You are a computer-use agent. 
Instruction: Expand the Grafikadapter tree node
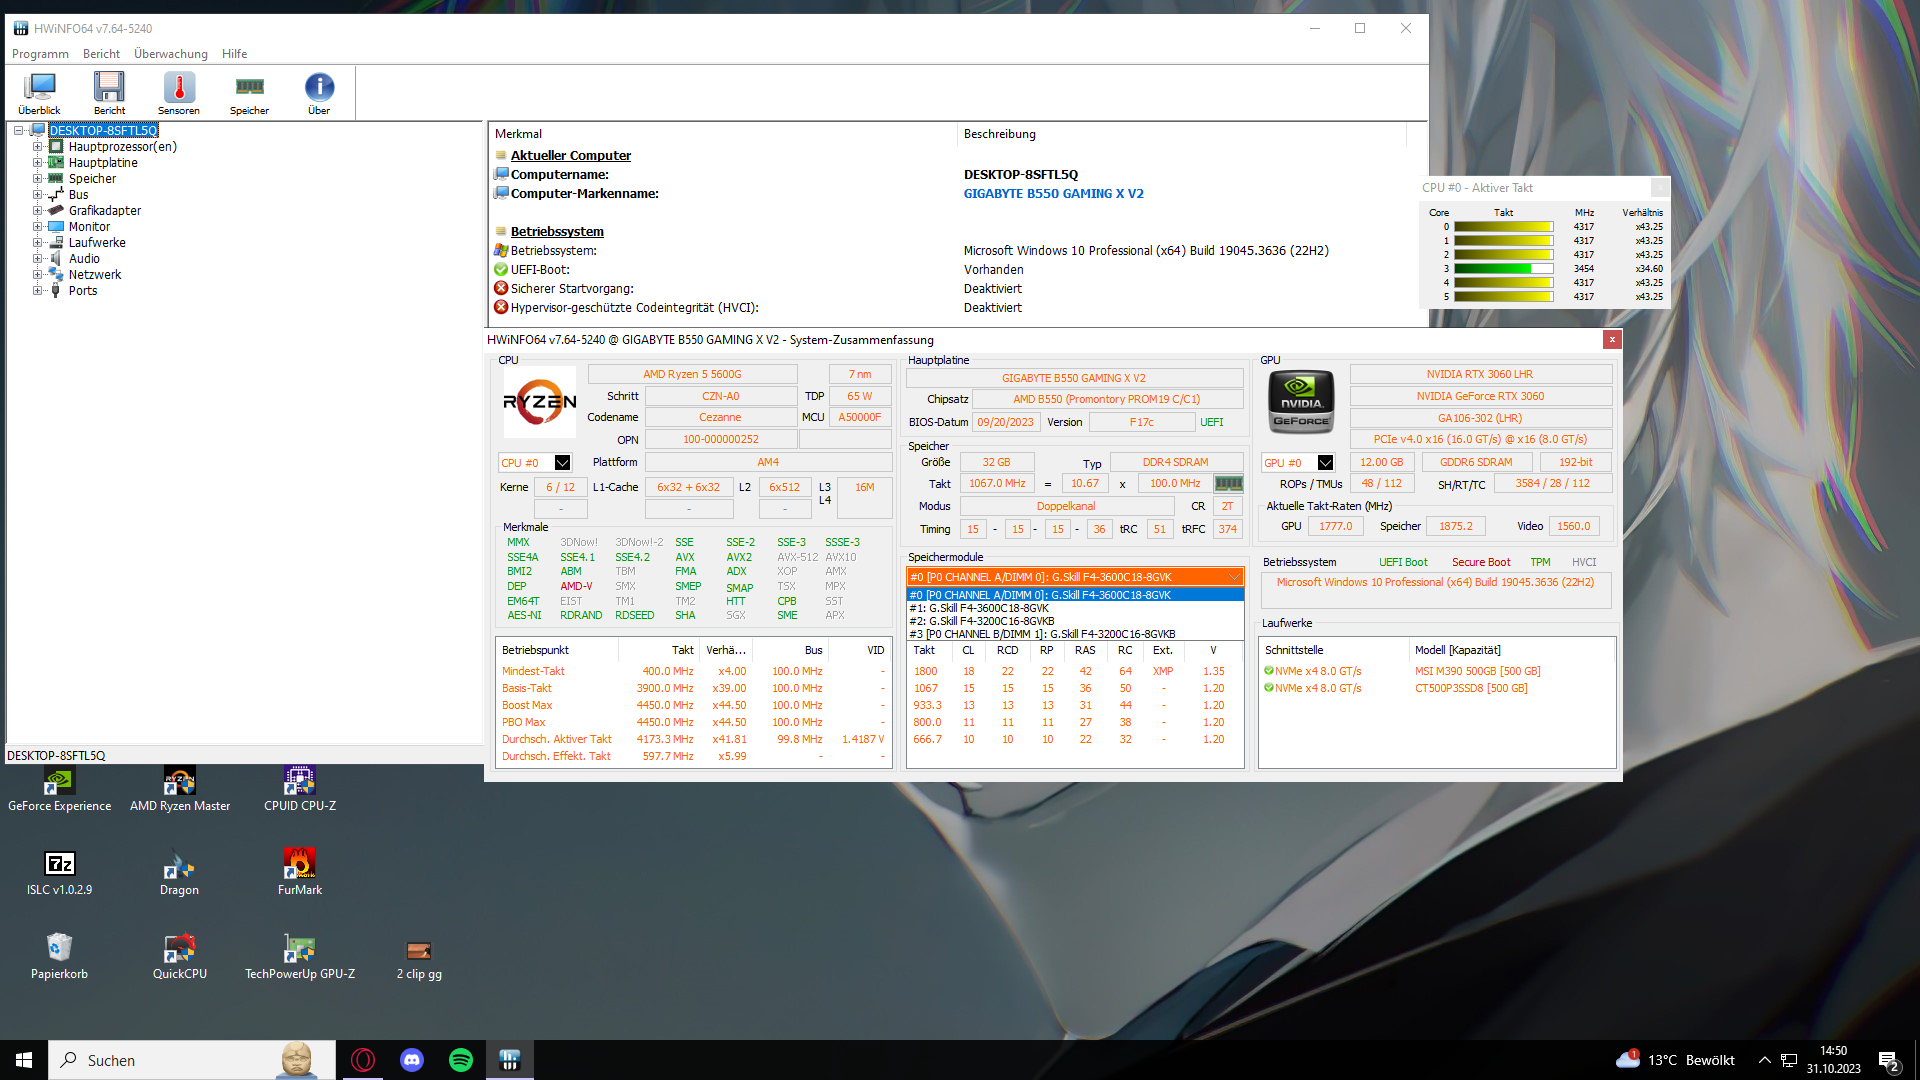tap(37, 211)
